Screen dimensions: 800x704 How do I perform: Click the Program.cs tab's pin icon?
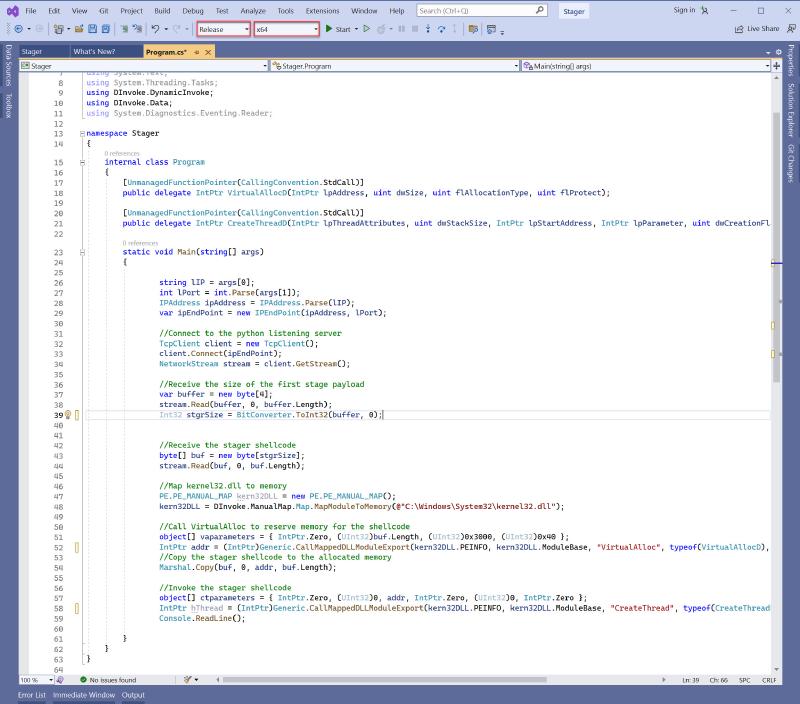point(197,52)
